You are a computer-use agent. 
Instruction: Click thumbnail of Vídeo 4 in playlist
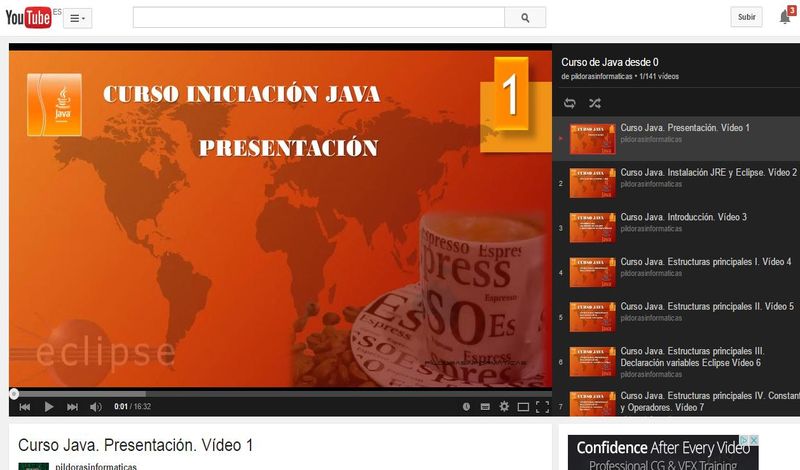pyautogui.click(x=592, y=273)
